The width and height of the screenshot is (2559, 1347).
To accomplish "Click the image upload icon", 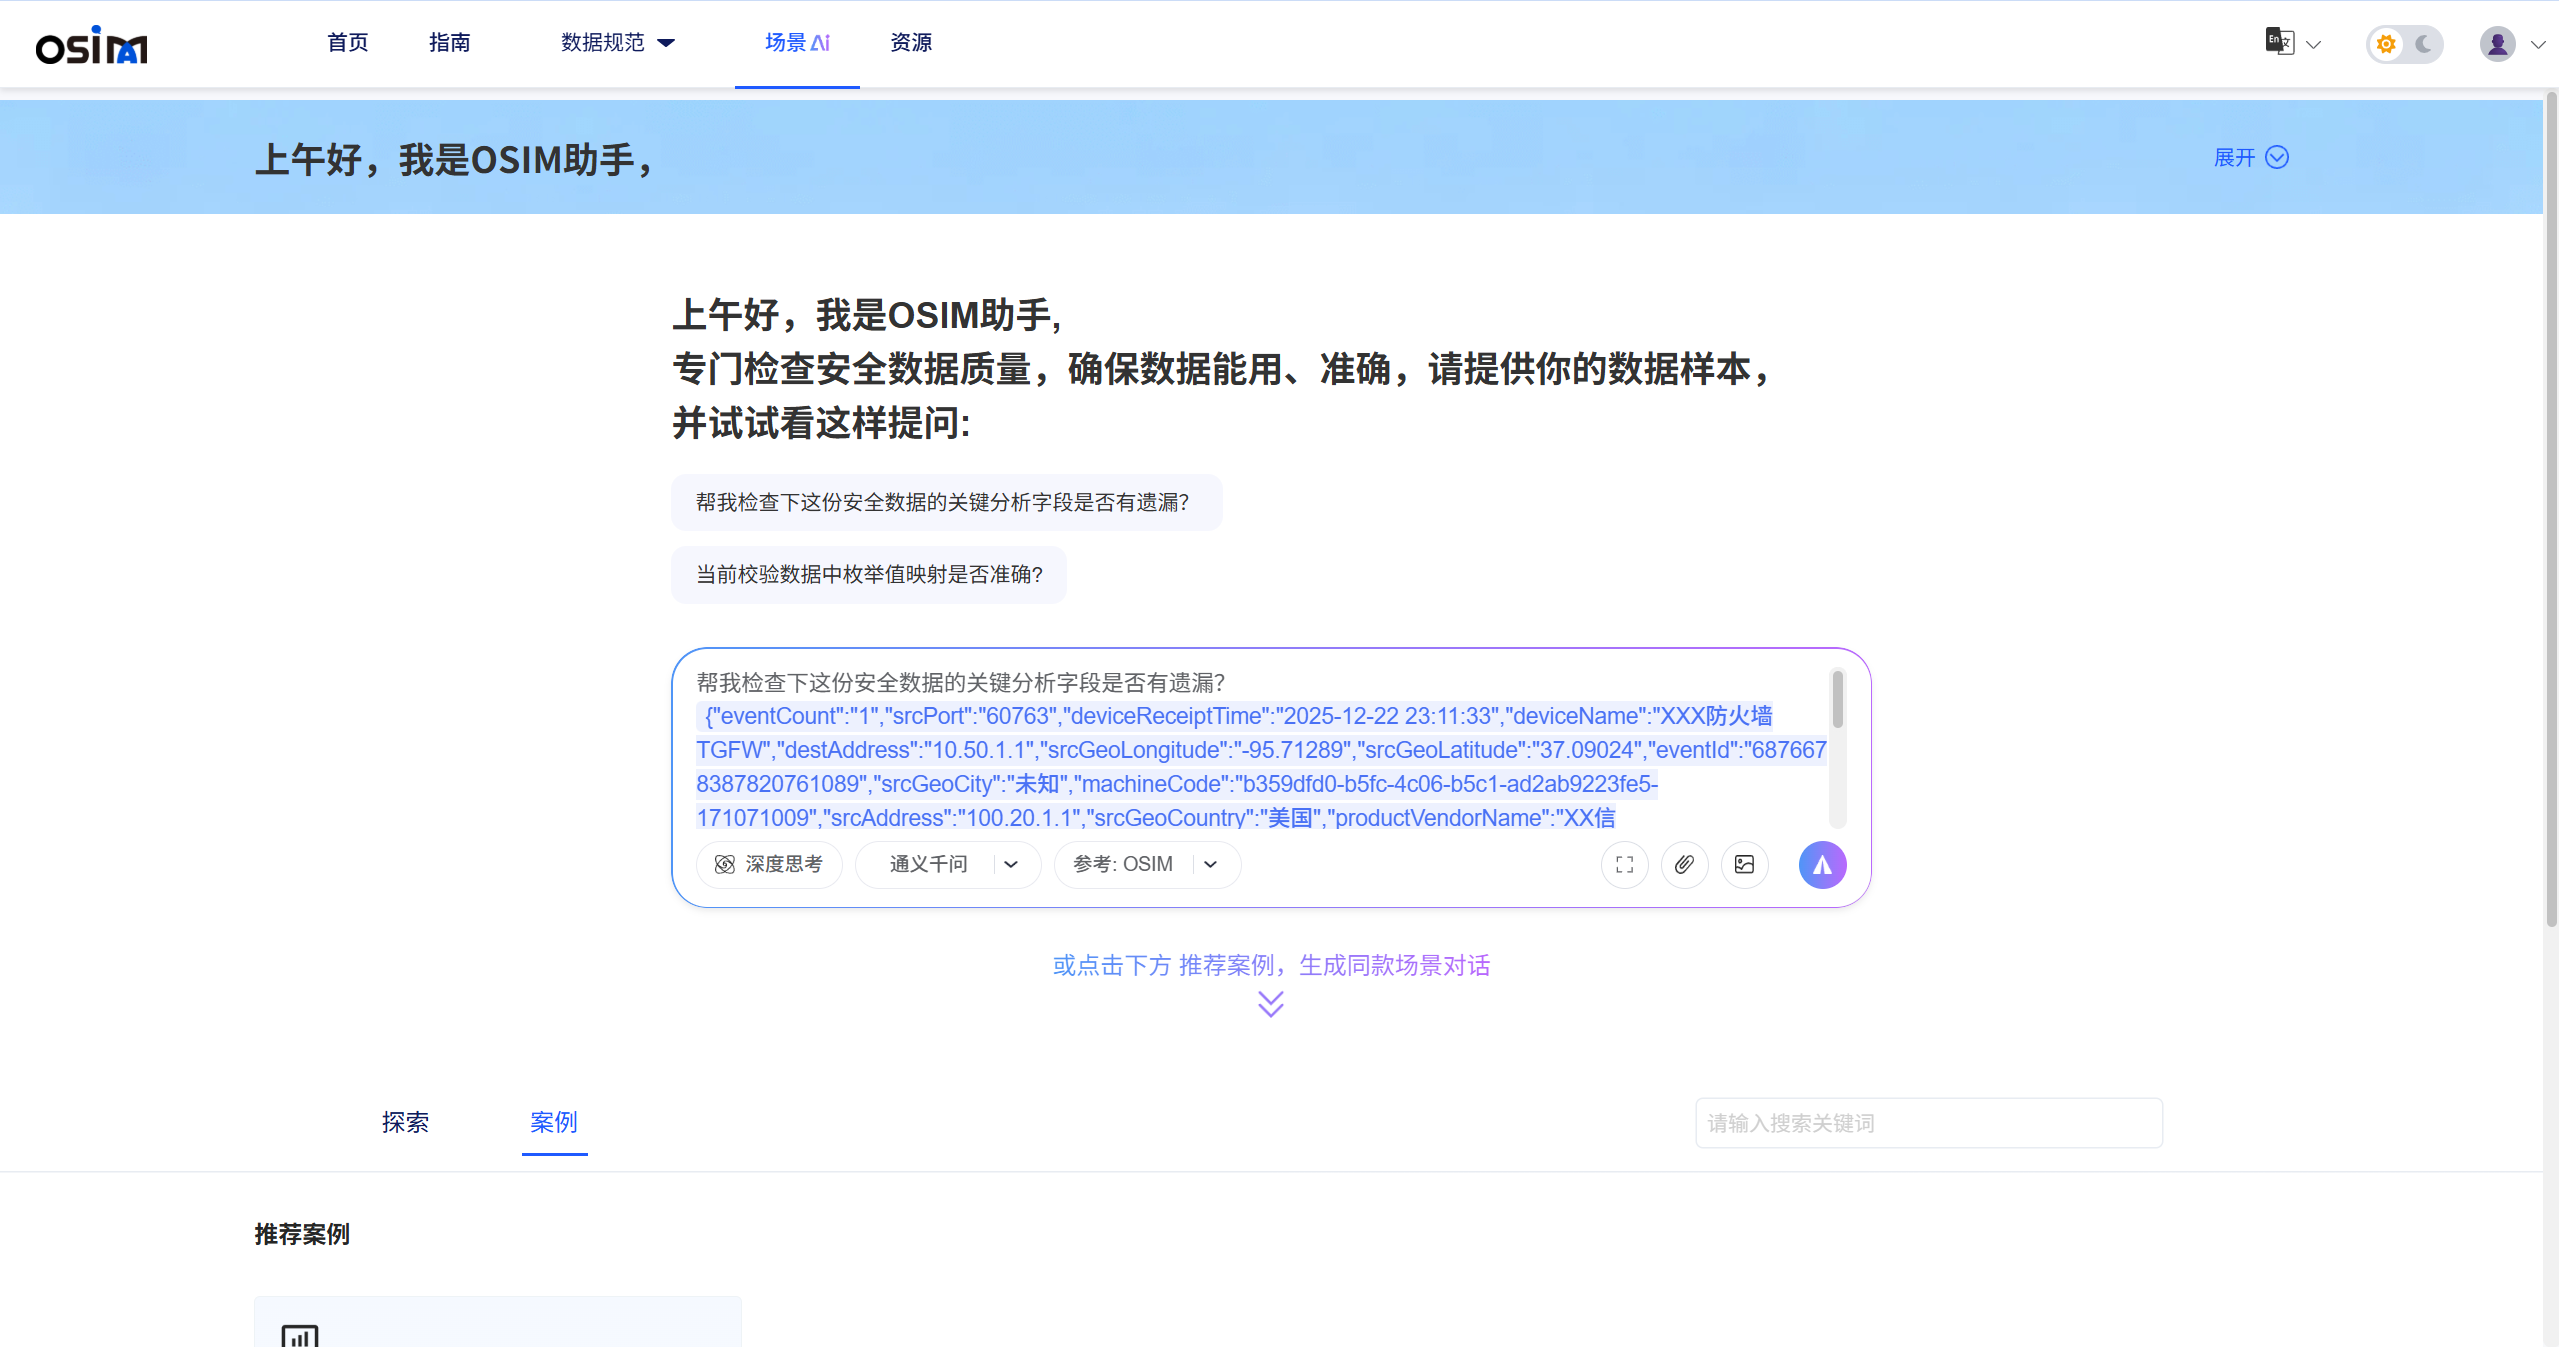I will [1745, 865].
